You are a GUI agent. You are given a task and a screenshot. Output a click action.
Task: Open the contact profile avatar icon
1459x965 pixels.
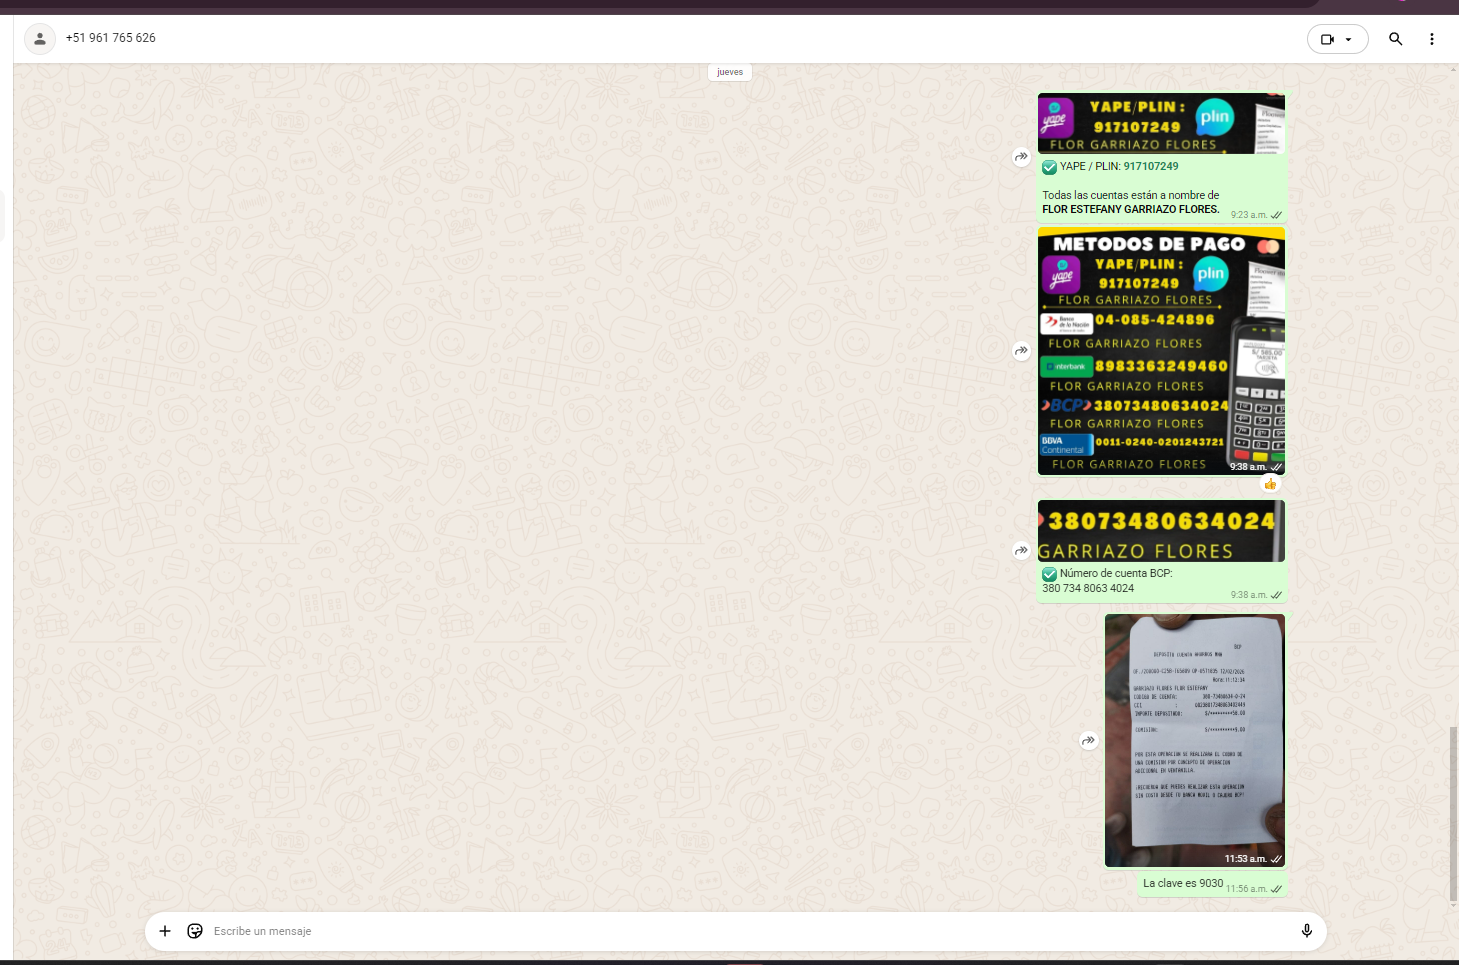(x=39, y=39)
